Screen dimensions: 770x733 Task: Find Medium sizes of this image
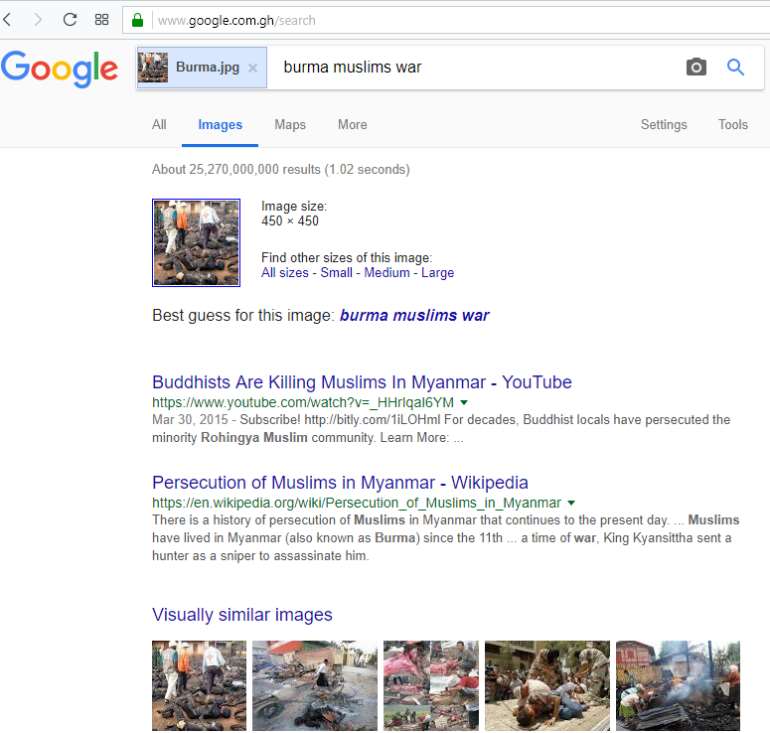[386, 272]
